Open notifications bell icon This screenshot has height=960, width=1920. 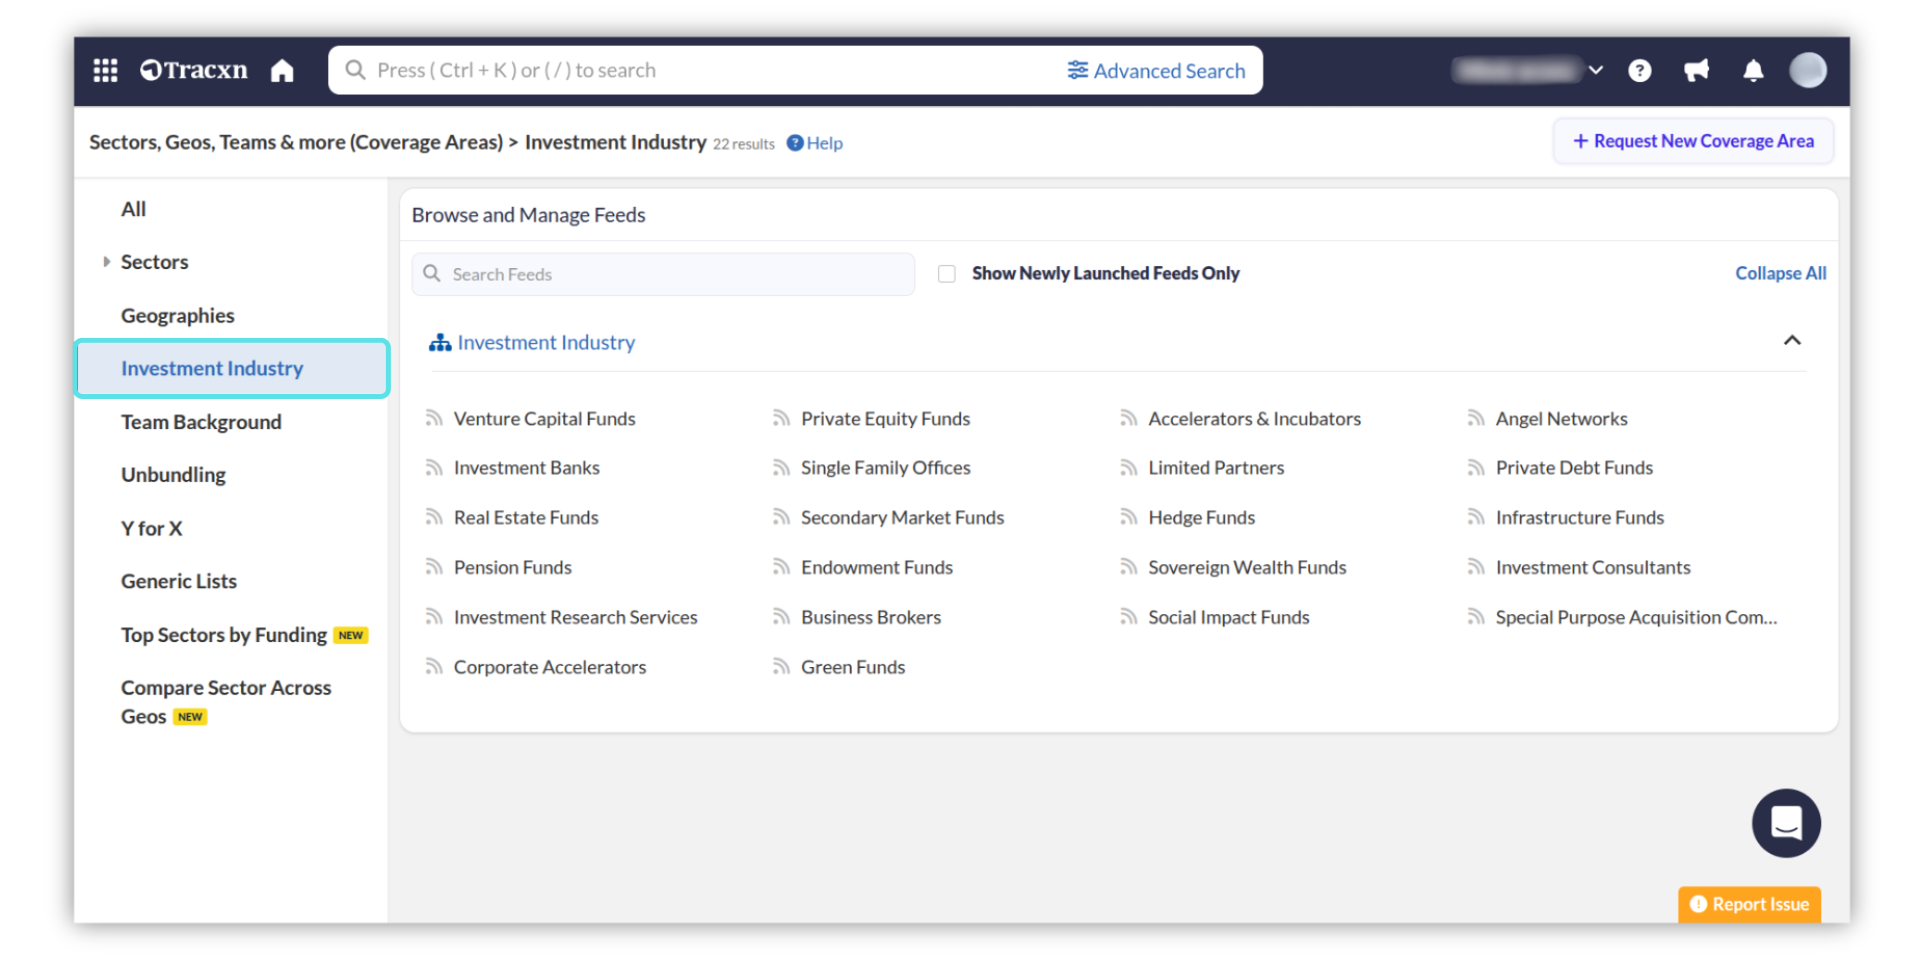[x=1753, y=71]
